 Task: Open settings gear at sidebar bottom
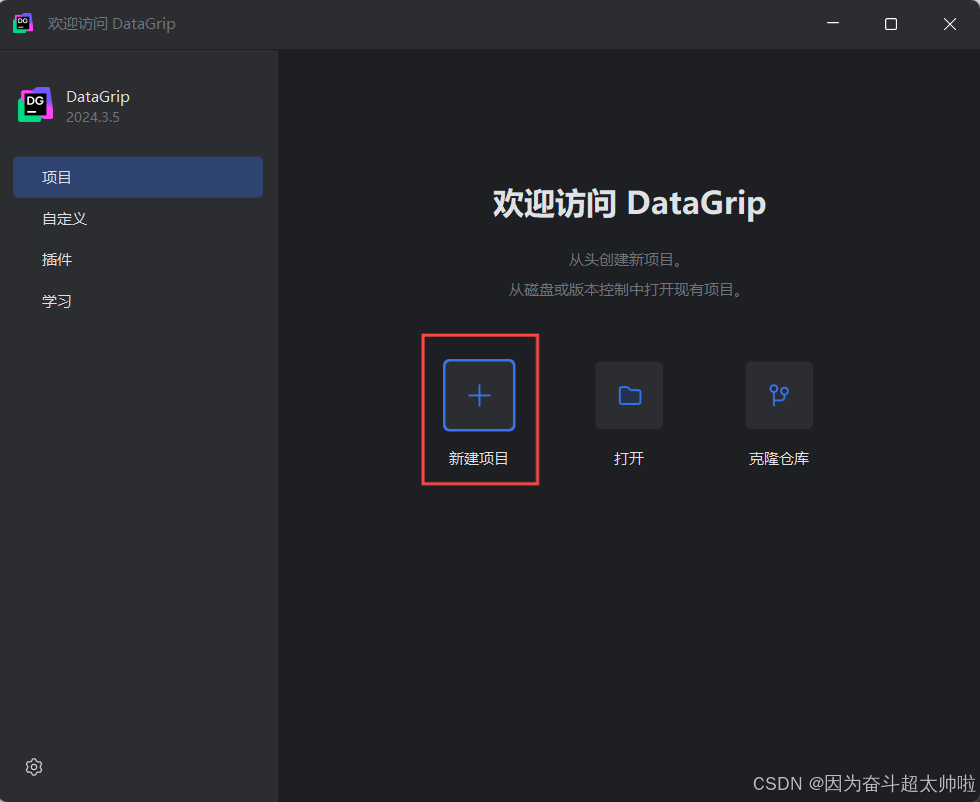pos(34,767)
